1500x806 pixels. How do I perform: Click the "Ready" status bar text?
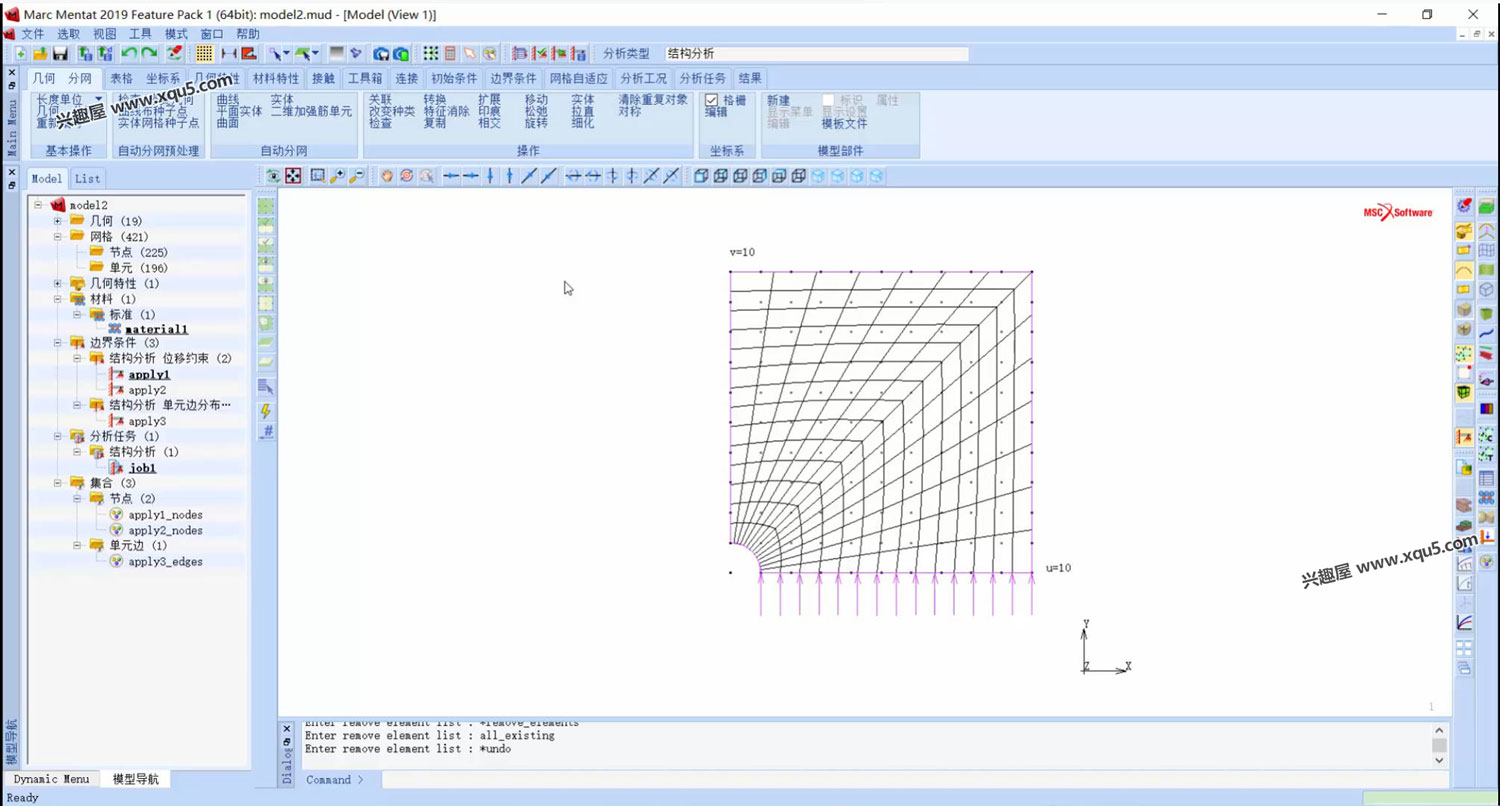tap(22, 798)
